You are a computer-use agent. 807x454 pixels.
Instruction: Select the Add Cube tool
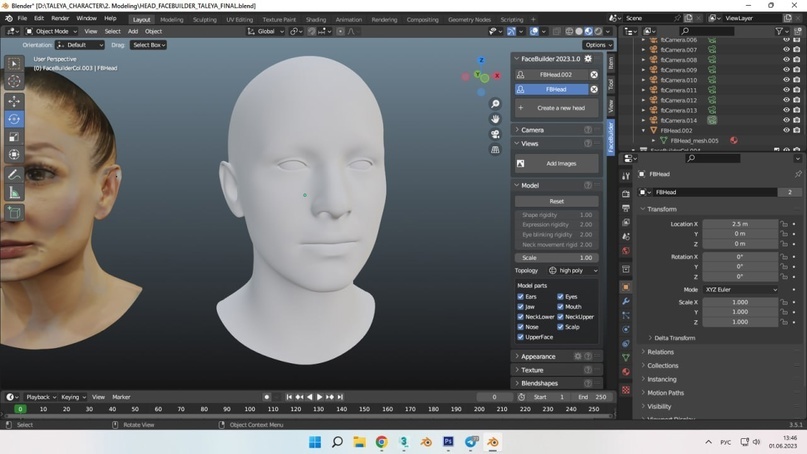coord(14,212)
